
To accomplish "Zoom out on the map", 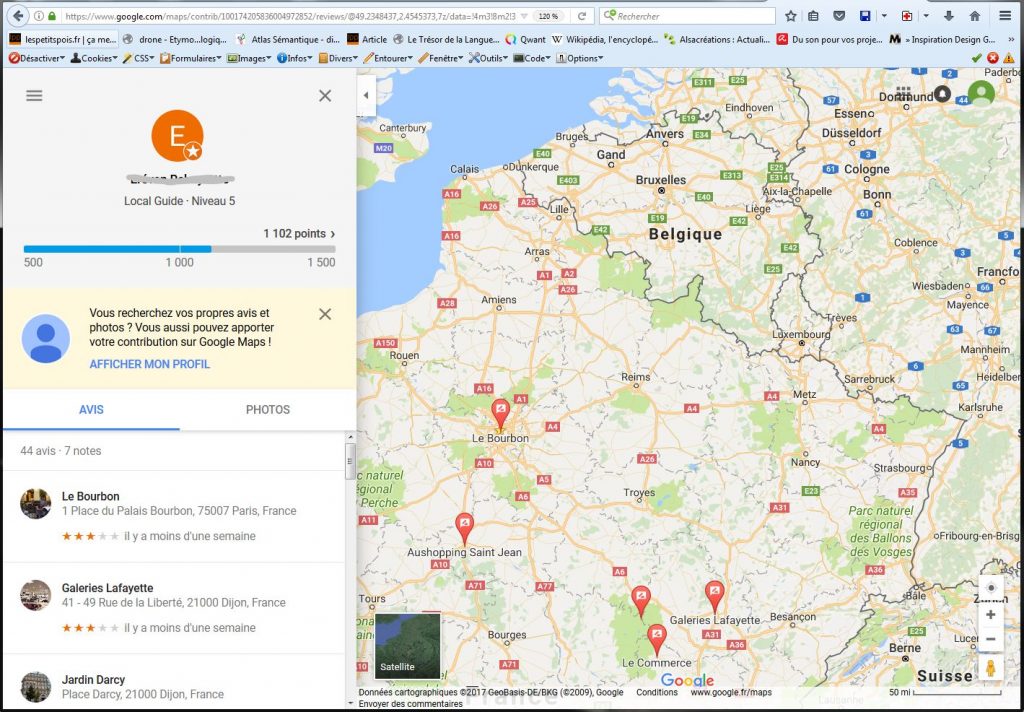I will 990,639.
